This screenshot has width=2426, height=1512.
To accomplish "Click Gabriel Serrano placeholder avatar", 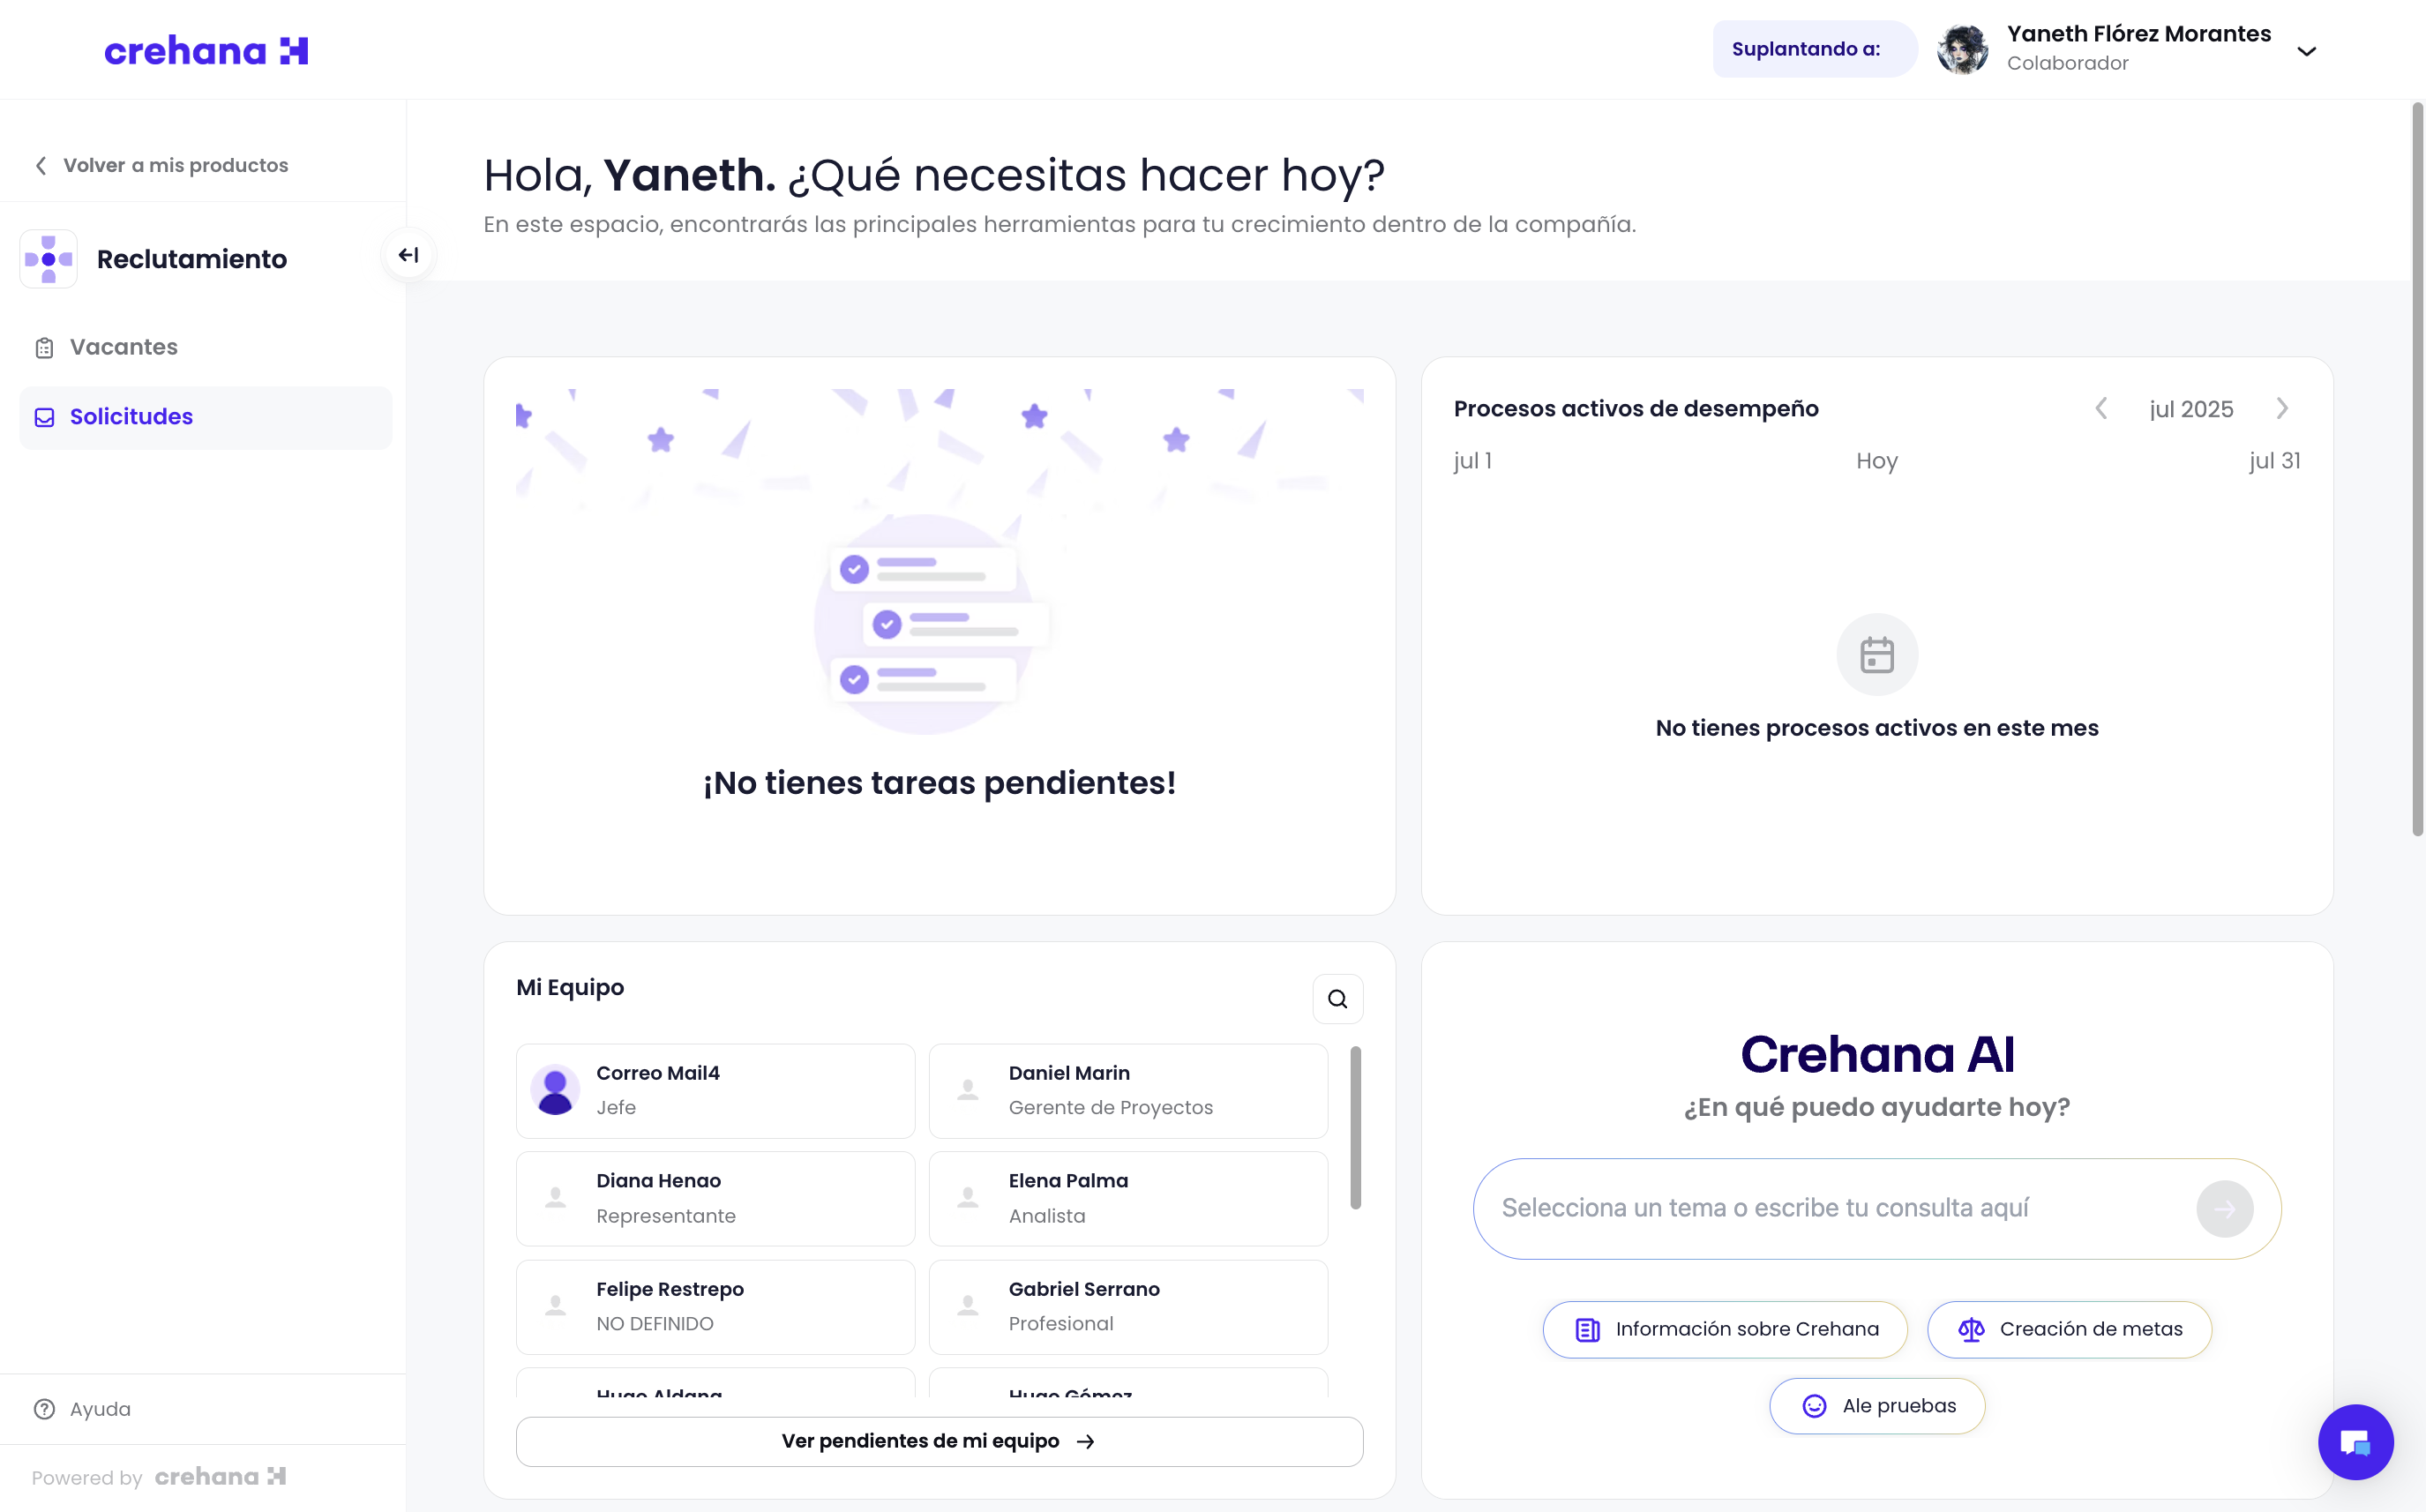I will click(x=968, y=1306).
